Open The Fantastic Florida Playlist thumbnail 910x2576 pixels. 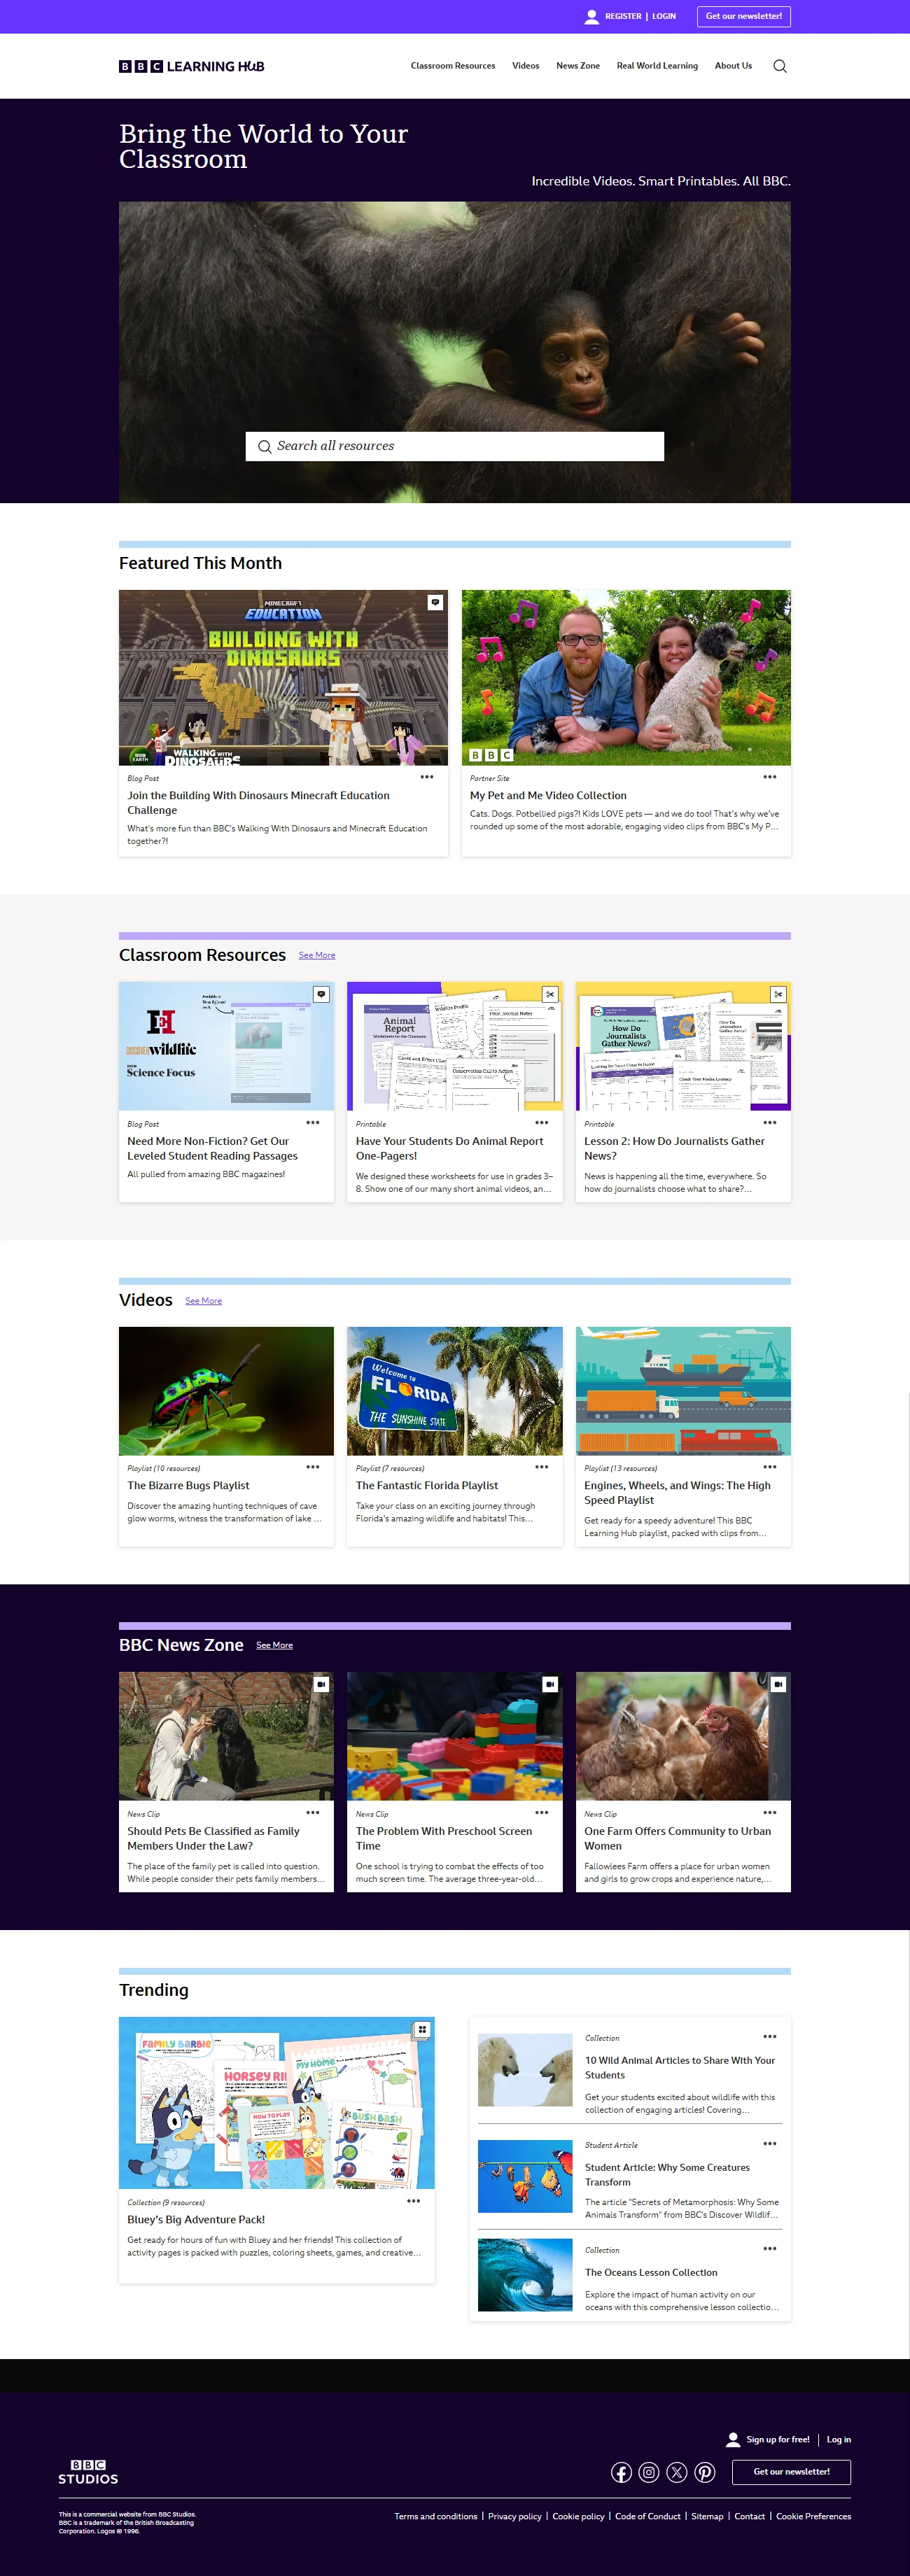click(x=454, y=1390)
